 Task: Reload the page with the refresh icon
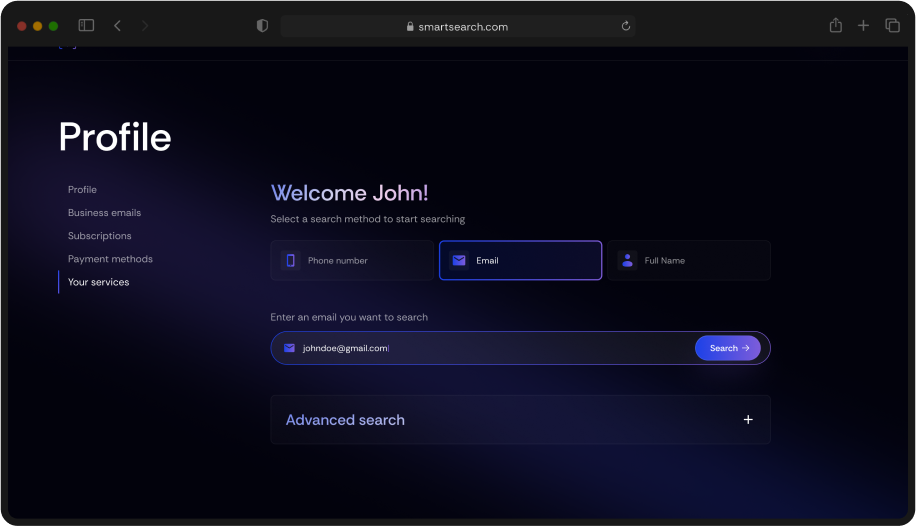point(626,26)
